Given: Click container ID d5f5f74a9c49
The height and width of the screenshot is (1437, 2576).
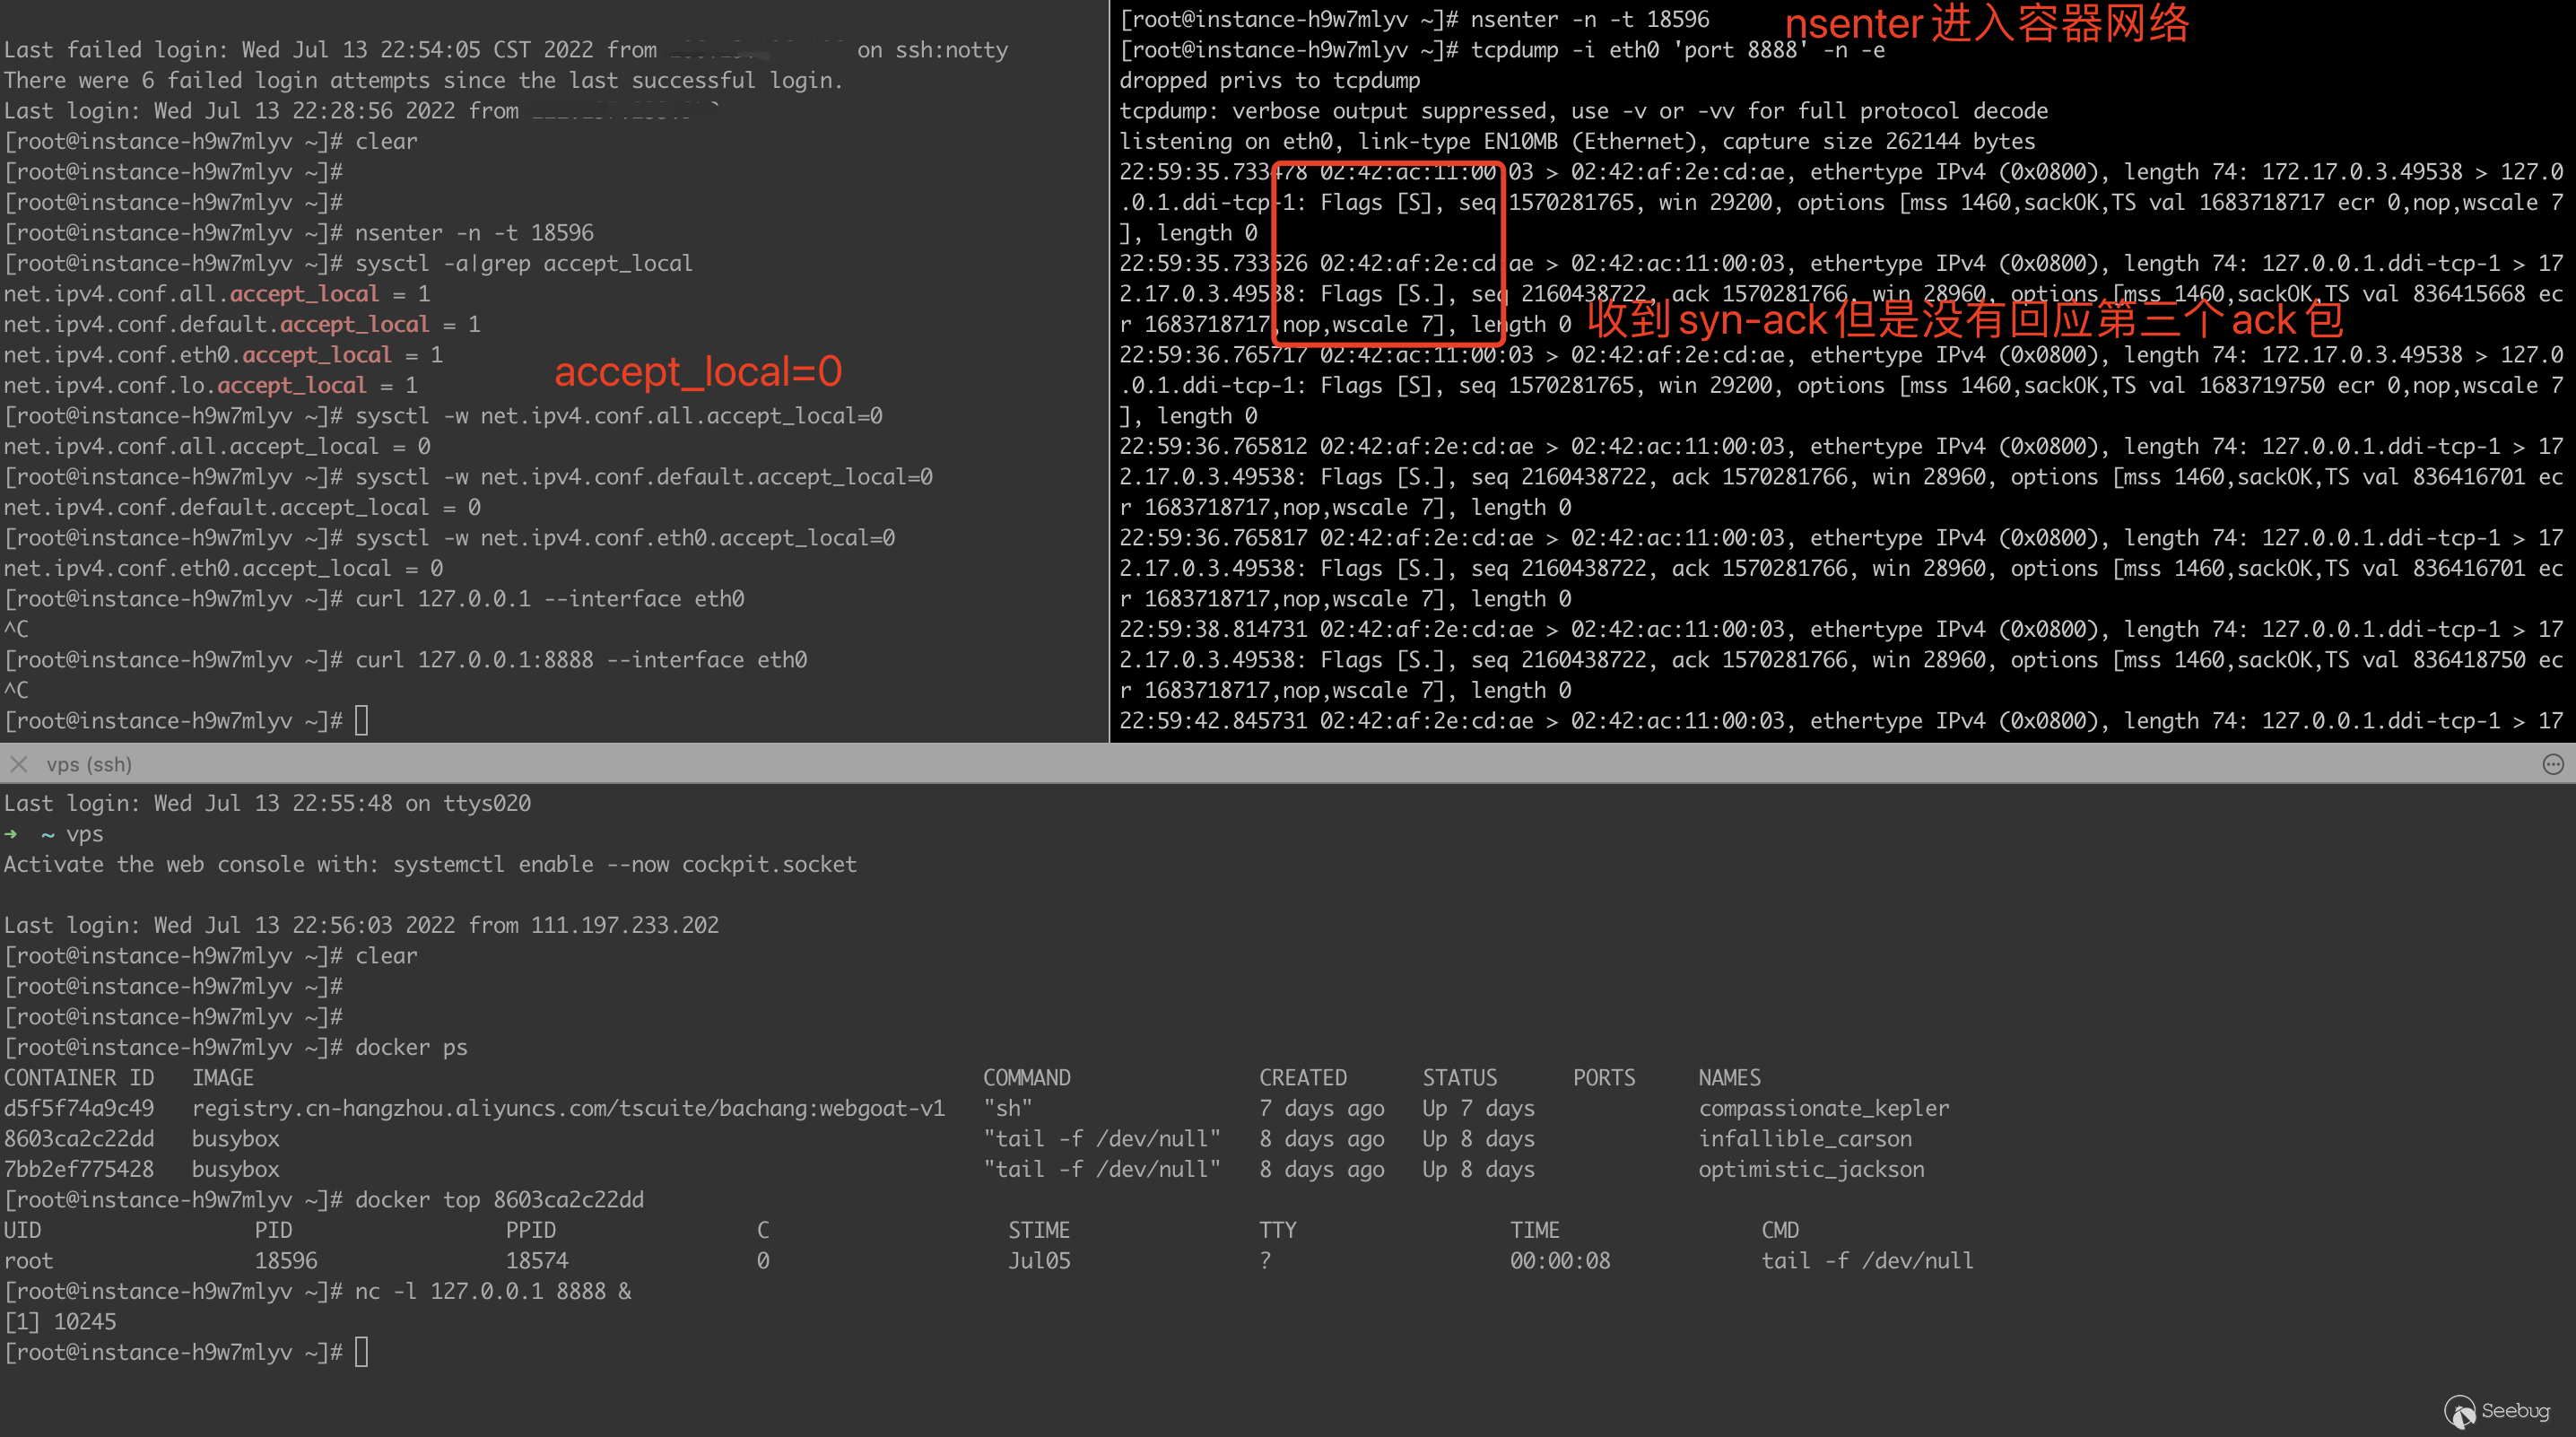Looking at the screenshot, I should tap(79, 1108).
